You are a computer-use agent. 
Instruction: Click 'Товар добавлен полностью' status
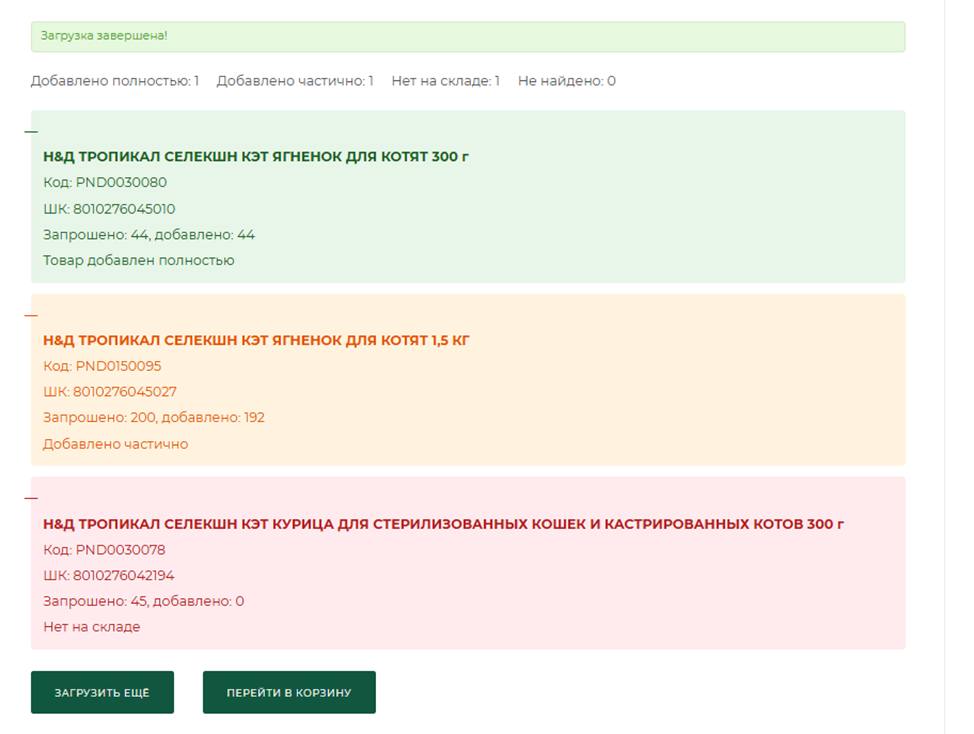(139, 261)
